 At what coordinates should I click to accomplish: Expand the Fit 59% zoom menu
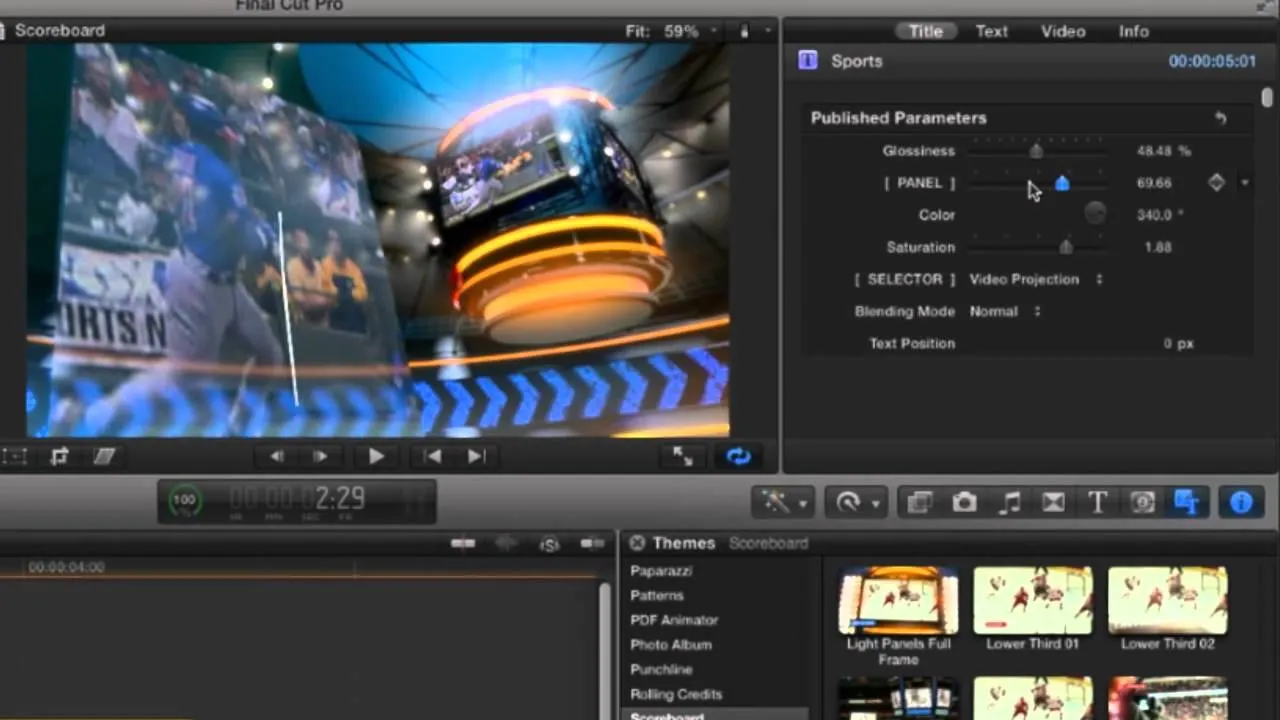672,31
